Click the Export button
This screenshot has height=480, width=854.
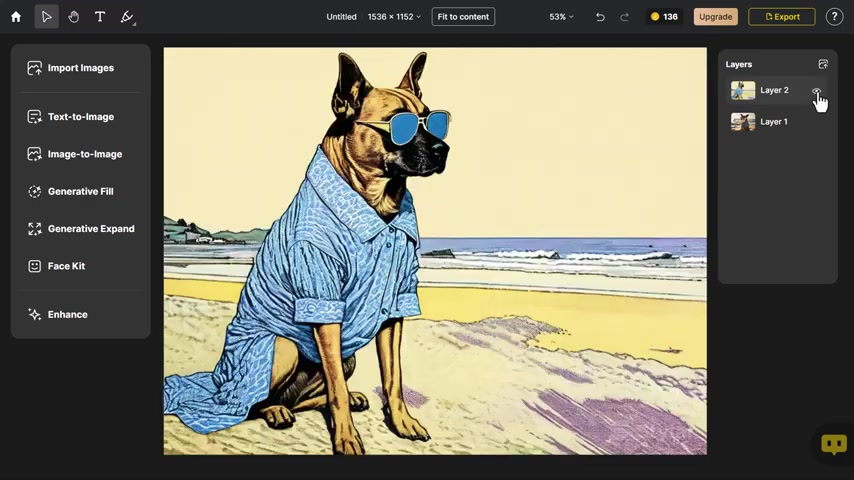pos(782,17)
